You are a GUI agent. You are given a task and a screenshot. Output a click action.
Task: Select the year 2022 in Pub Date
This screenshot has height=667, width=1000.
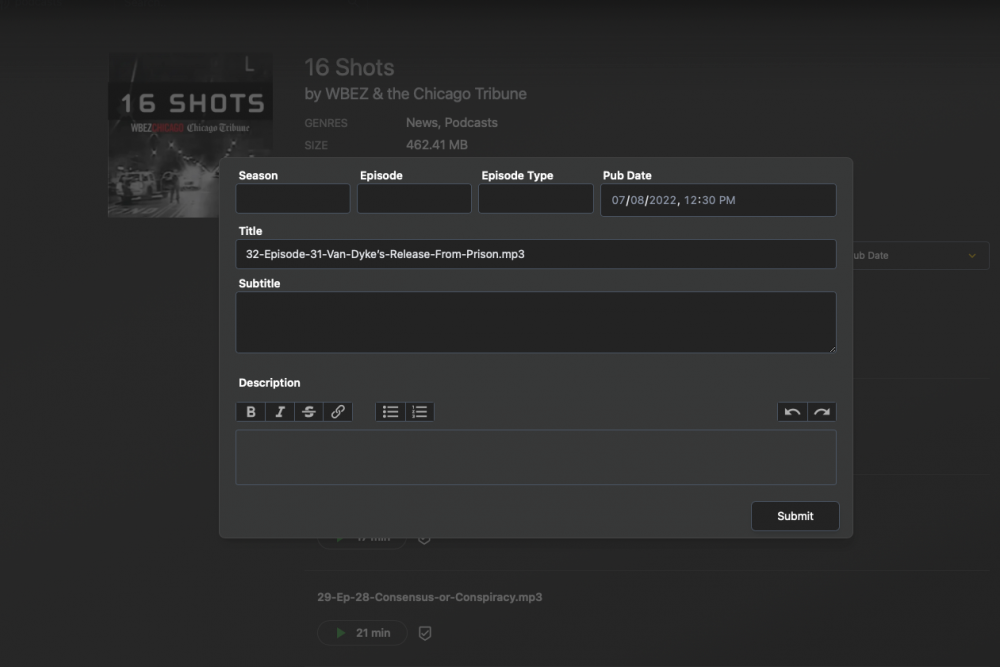point(663,200)
